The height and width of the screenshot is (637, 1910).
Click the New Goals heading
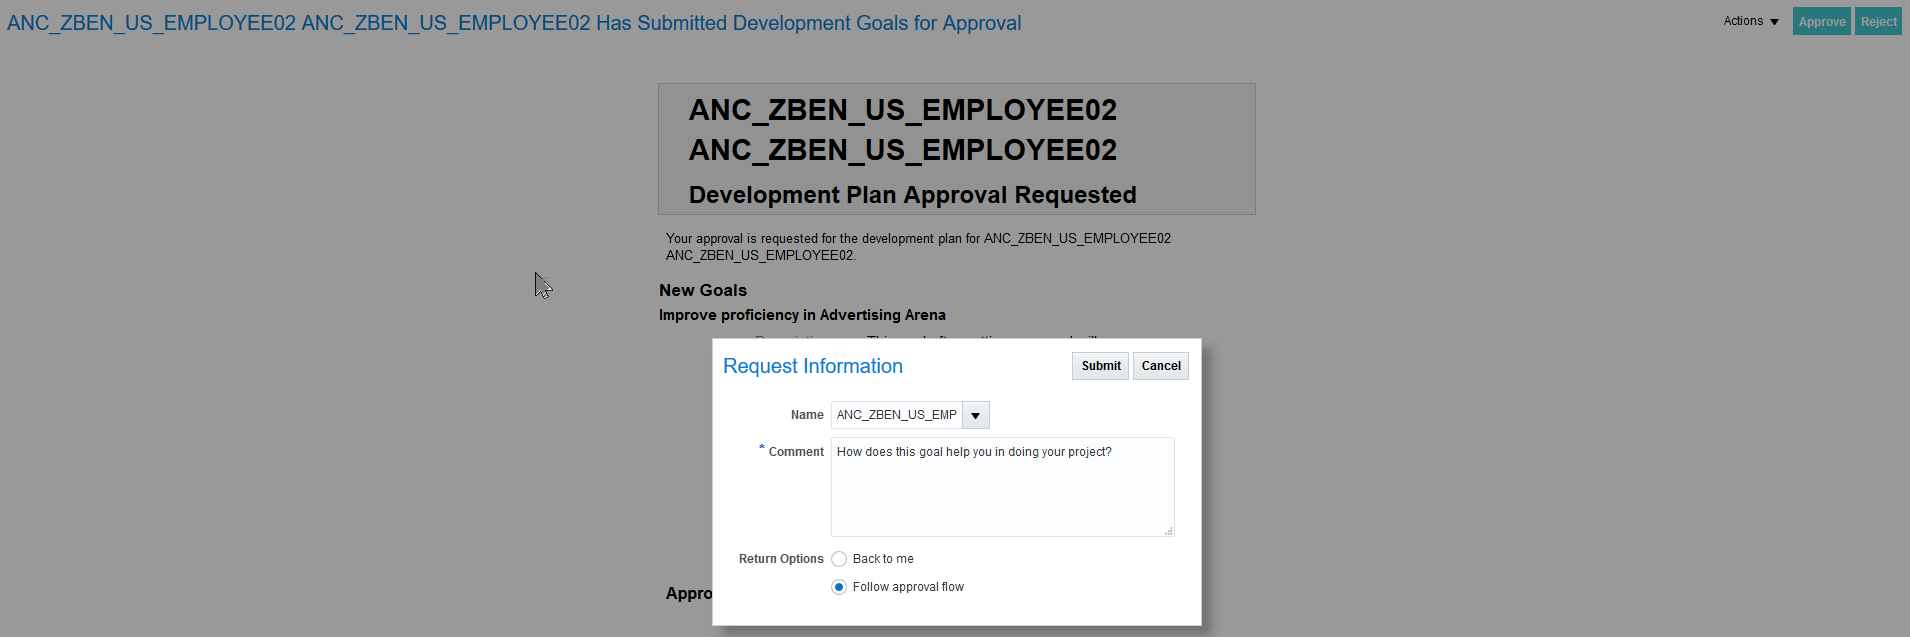coord(702,290)
